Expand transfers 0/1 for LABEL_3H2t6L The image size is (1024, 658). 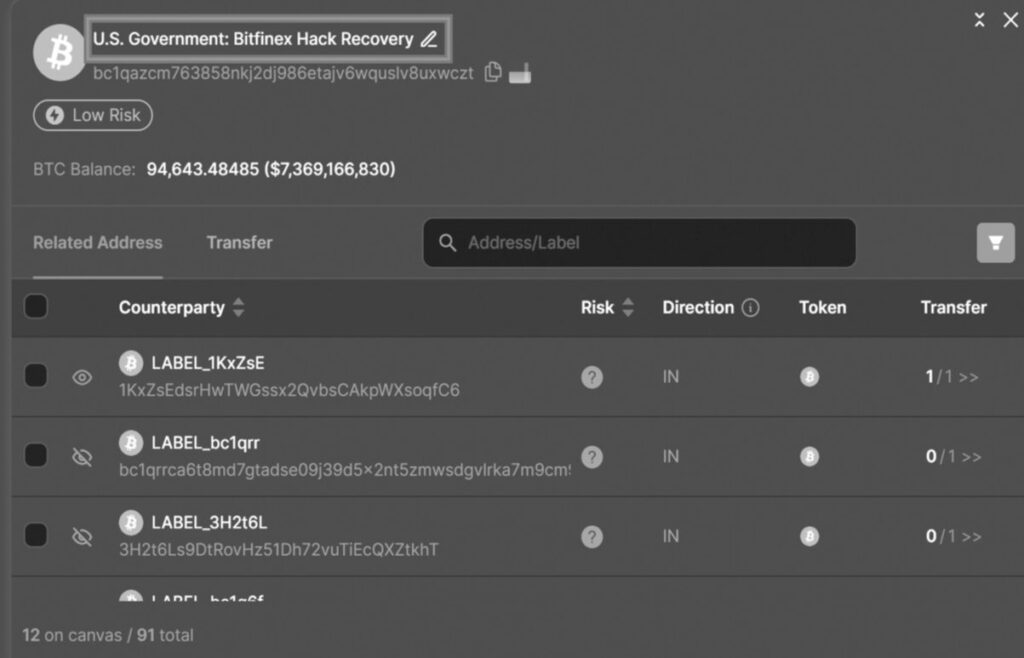pos(953,536)
